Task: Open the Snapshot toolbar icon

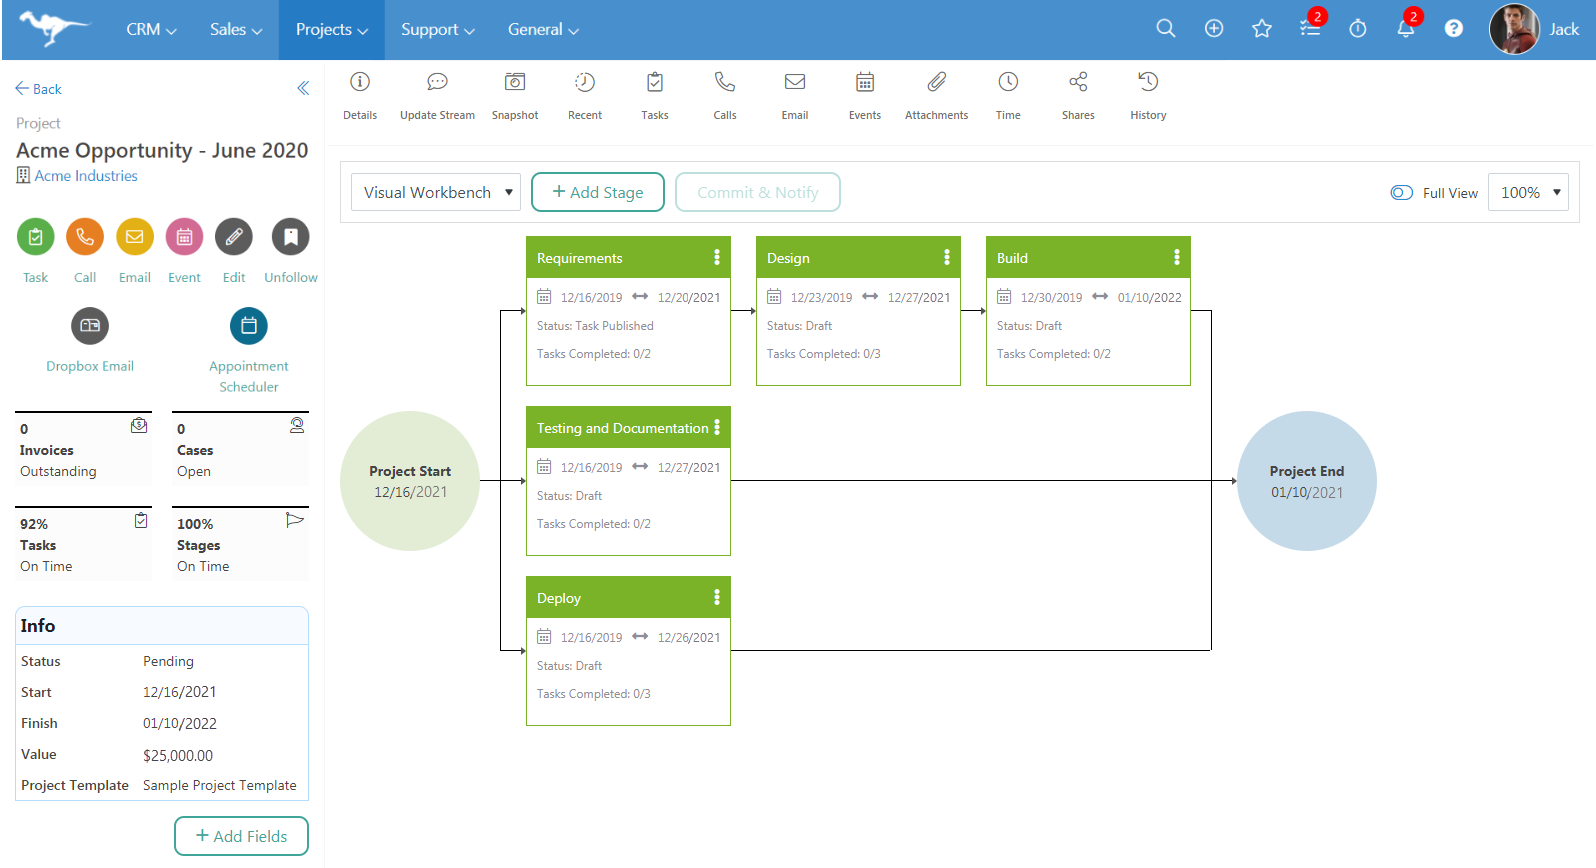Action: pos(515,83)
